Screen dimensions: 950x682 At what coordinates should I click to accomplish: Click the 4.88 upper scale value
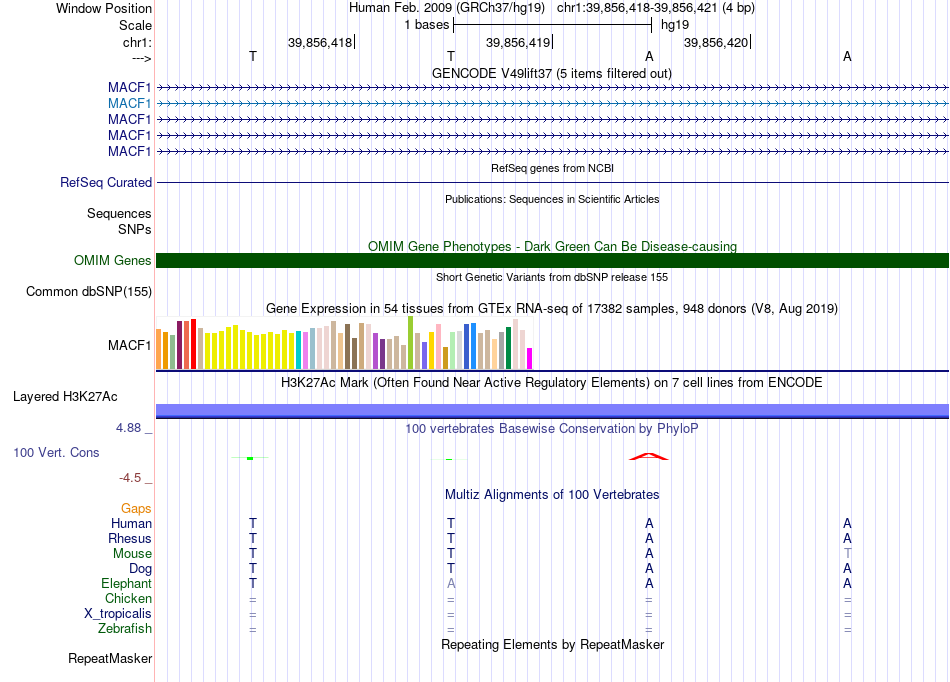128,428
